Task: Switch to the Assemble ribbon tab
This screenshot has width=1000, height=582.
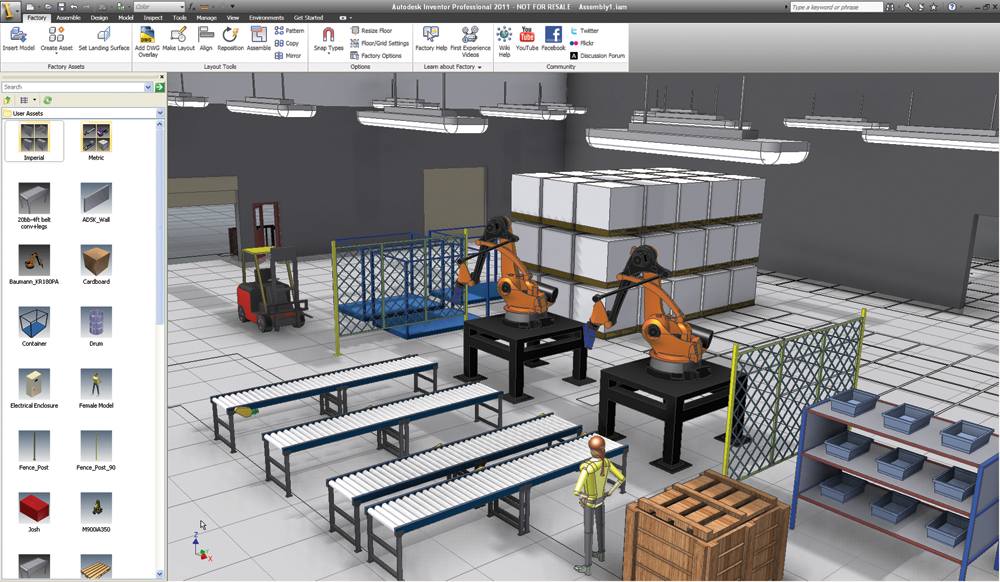Action: point(67,18)
